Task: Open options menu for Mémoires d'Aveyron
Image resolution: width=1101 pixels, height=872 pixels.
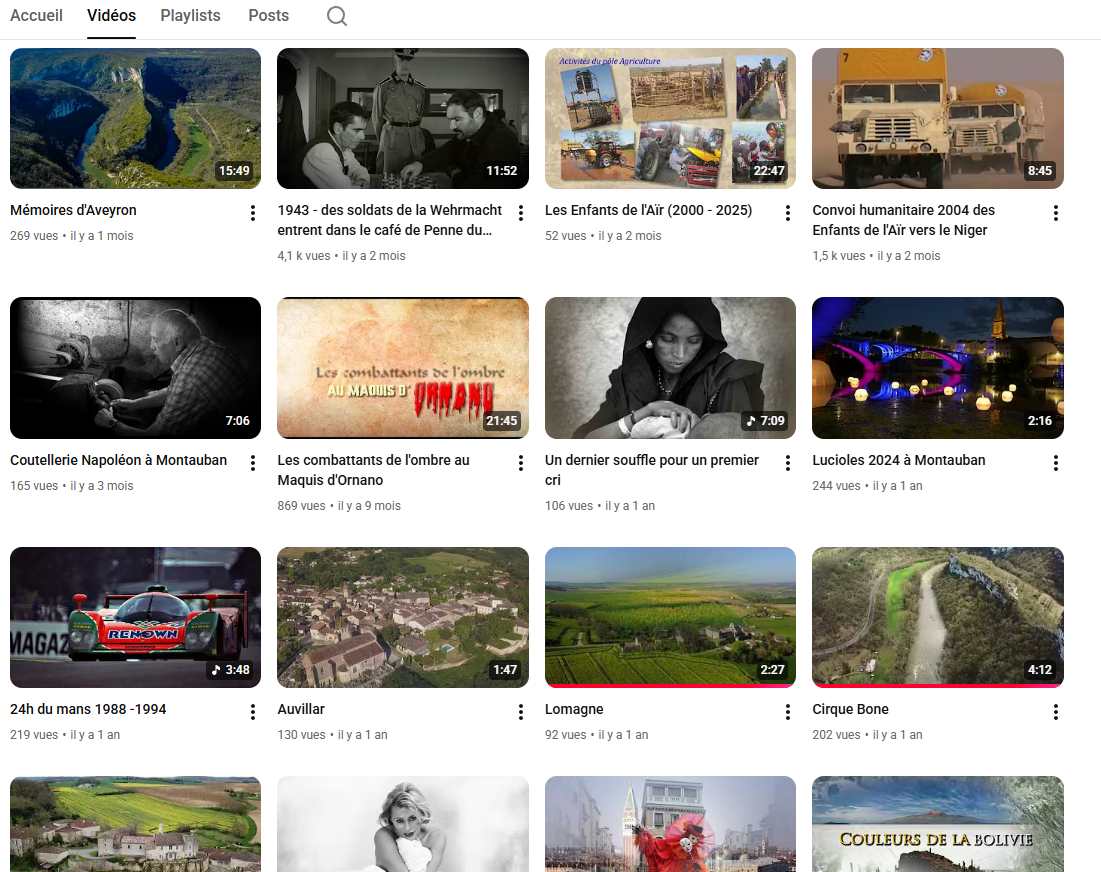Action: (253, 213)
